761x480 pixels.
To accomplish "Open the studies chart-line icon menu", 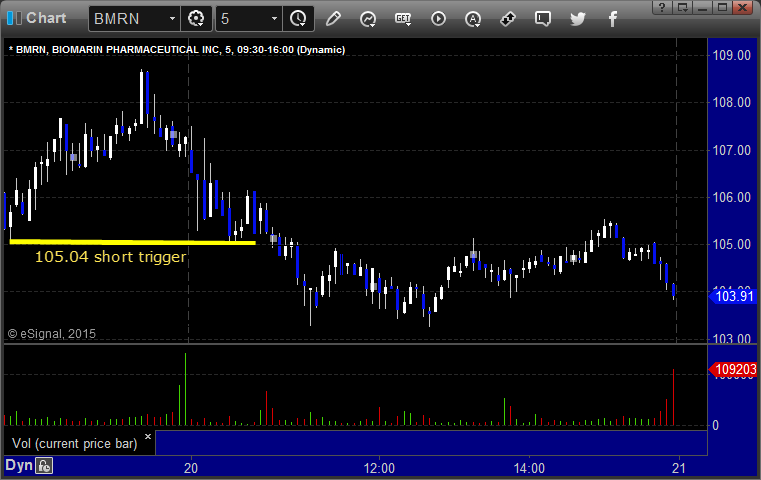I will click(x=368, y=19).
